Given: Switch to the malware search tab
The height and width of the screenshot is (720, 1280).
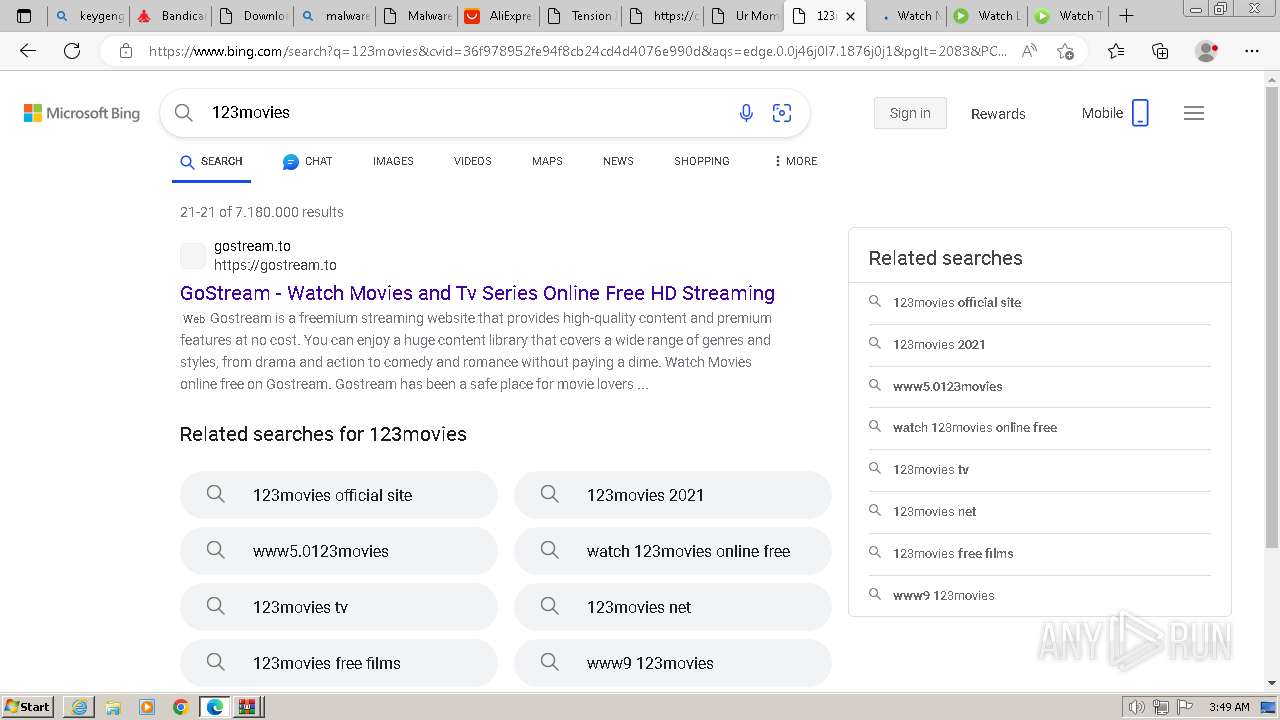Looking at the screenshot, I should tap(336, 16).
